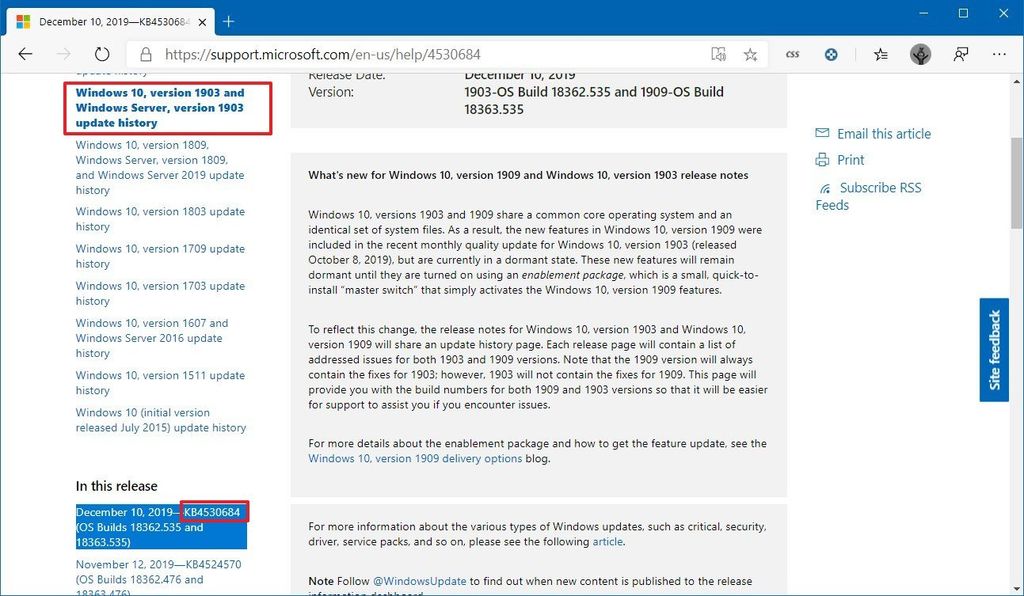1024x596 pixels.
Task: Open the browser profile avatar
Action: click(919, 54)
